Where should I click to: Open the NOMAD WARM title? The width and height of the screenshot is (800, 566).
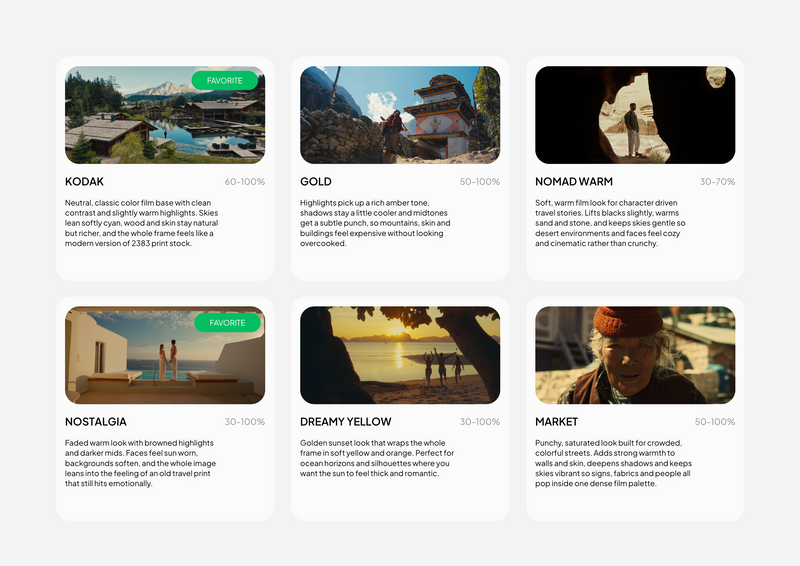(x=574, y=182)
